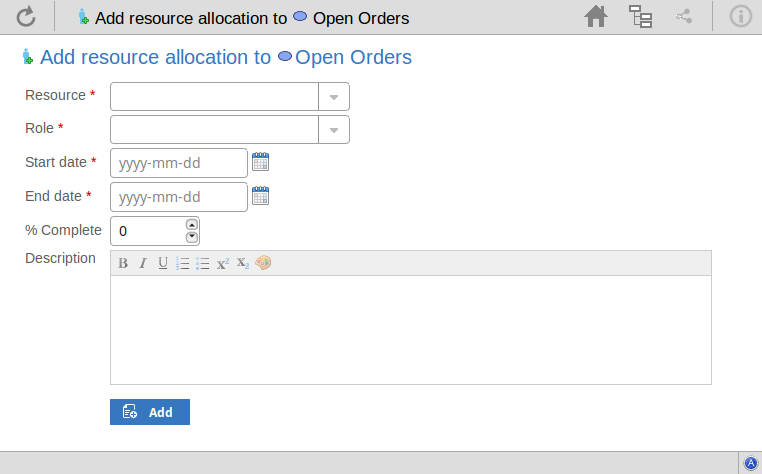Toggle underline formatting in Description editor
762x474 pixels.
click(x=163, y=263)
